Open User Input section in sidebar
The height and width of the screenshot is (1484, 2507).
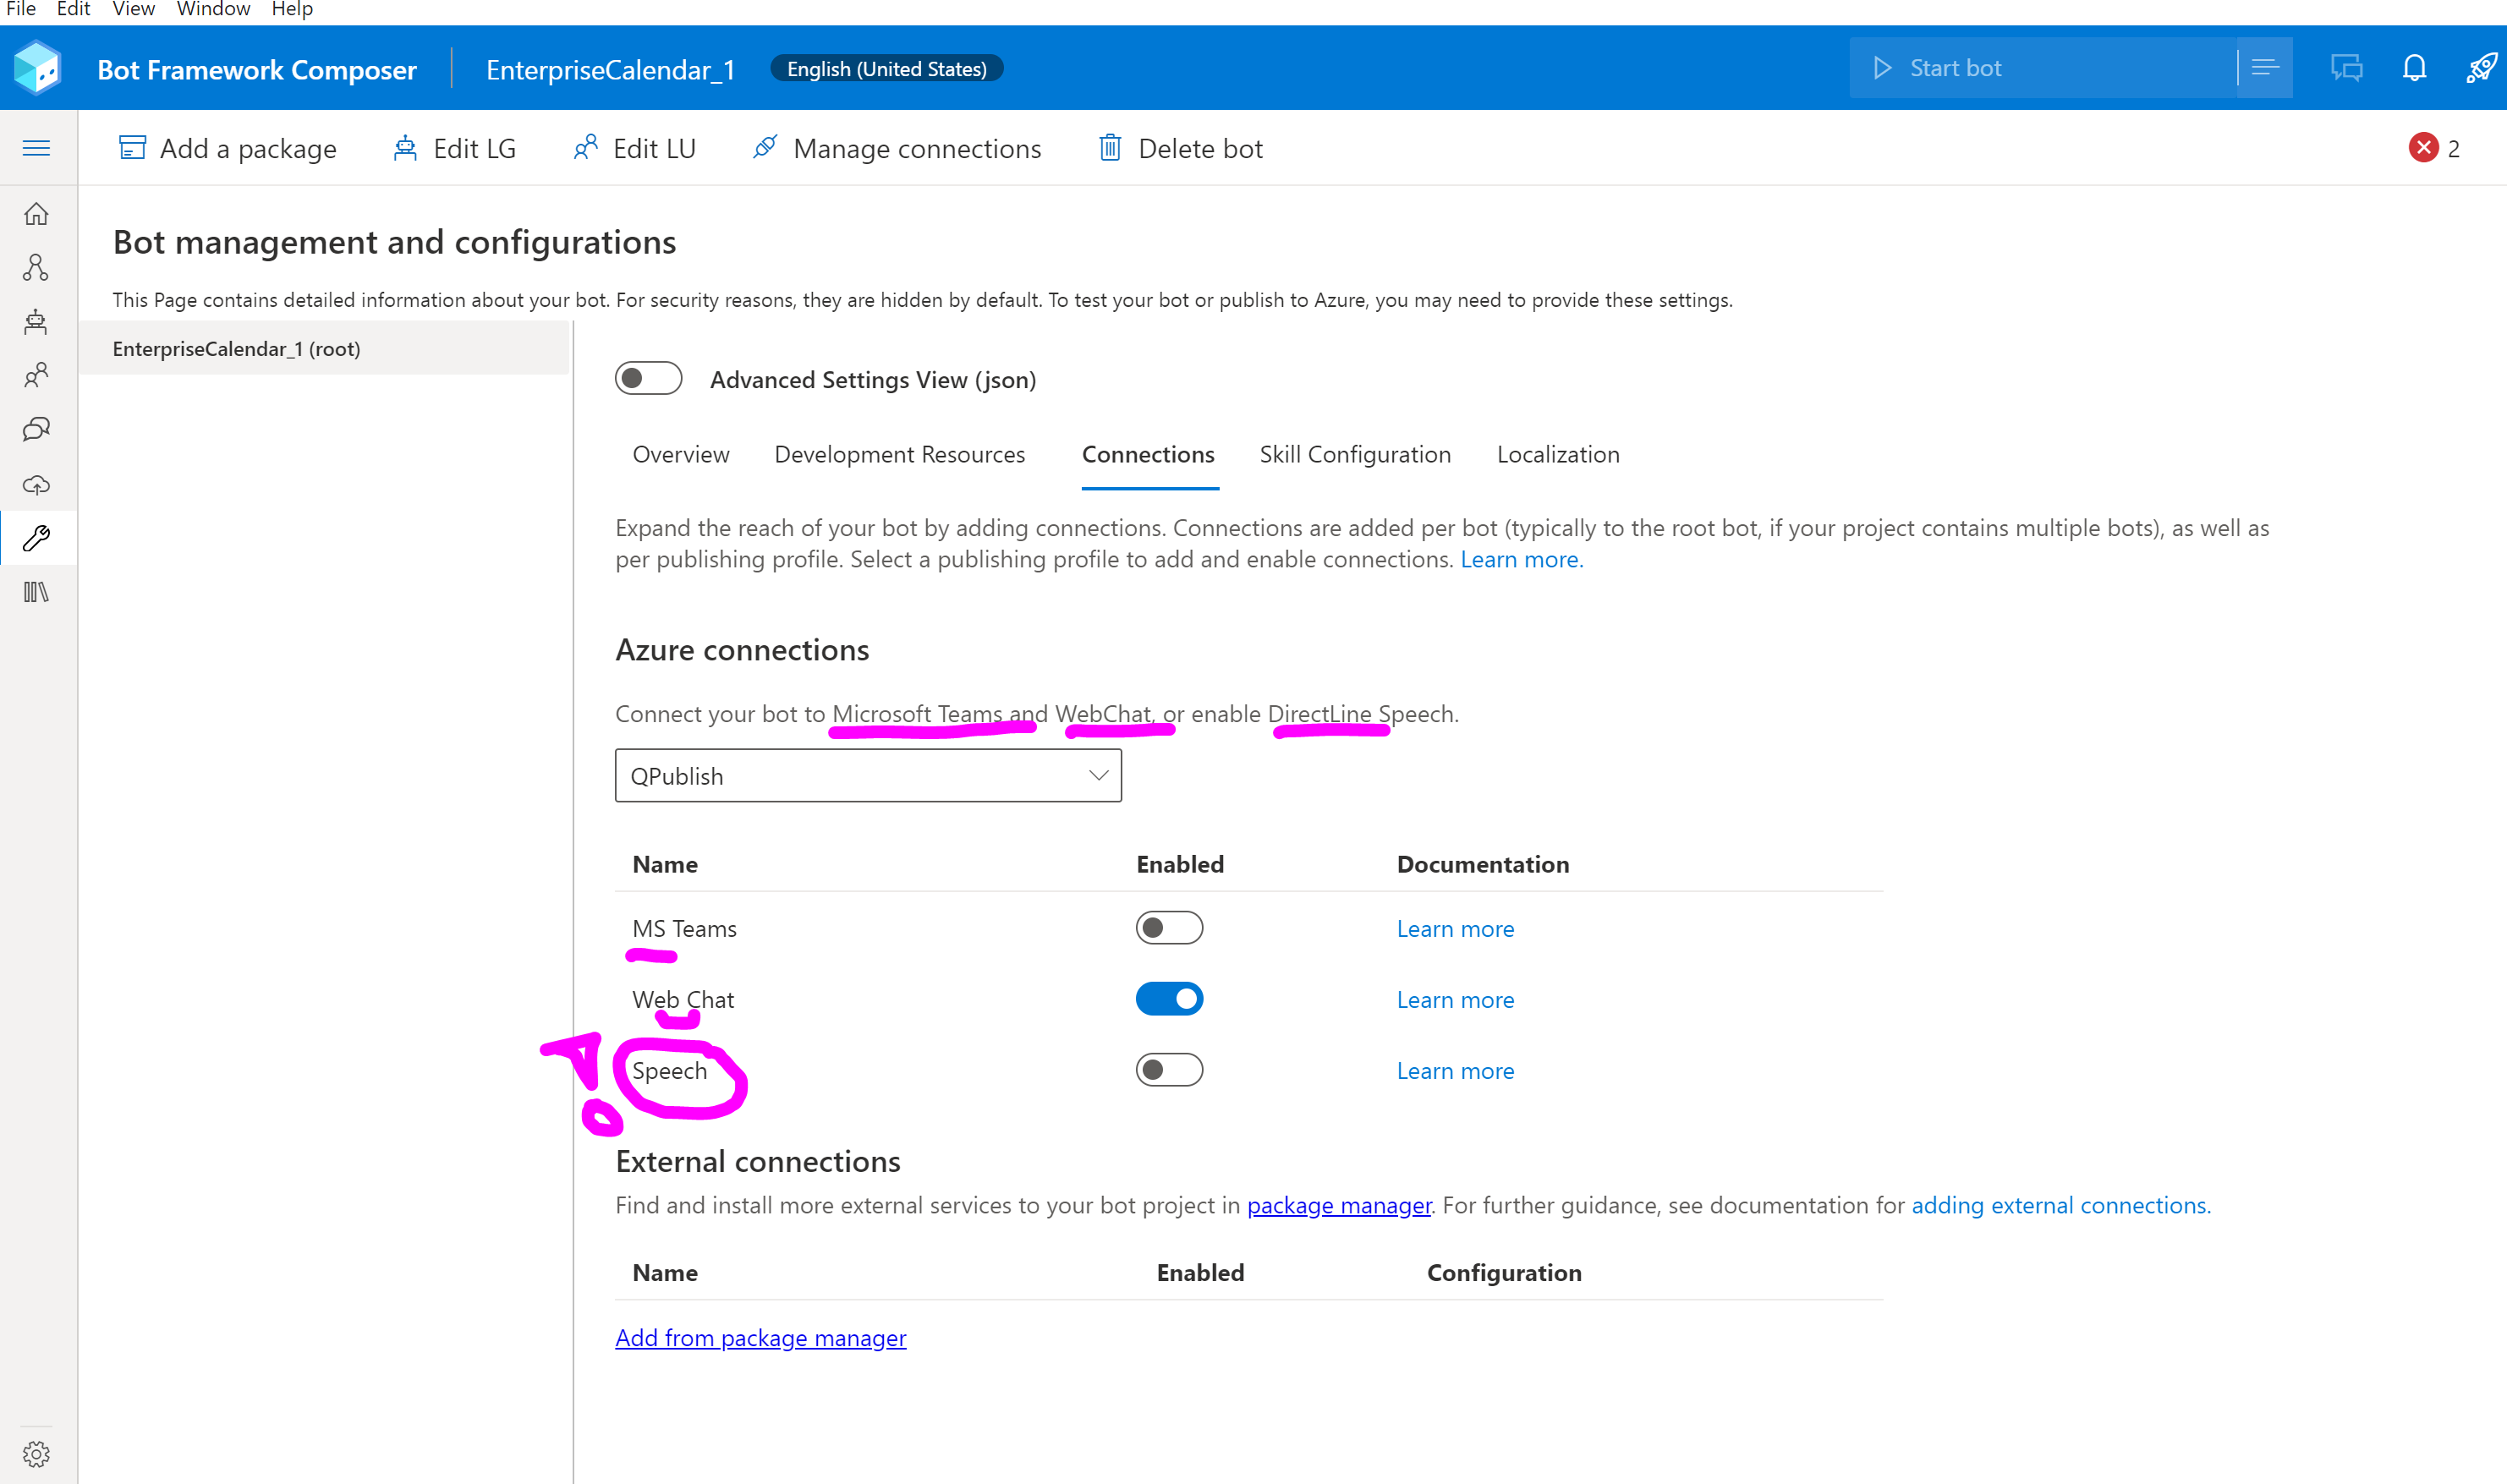click(x=36, y=374)
